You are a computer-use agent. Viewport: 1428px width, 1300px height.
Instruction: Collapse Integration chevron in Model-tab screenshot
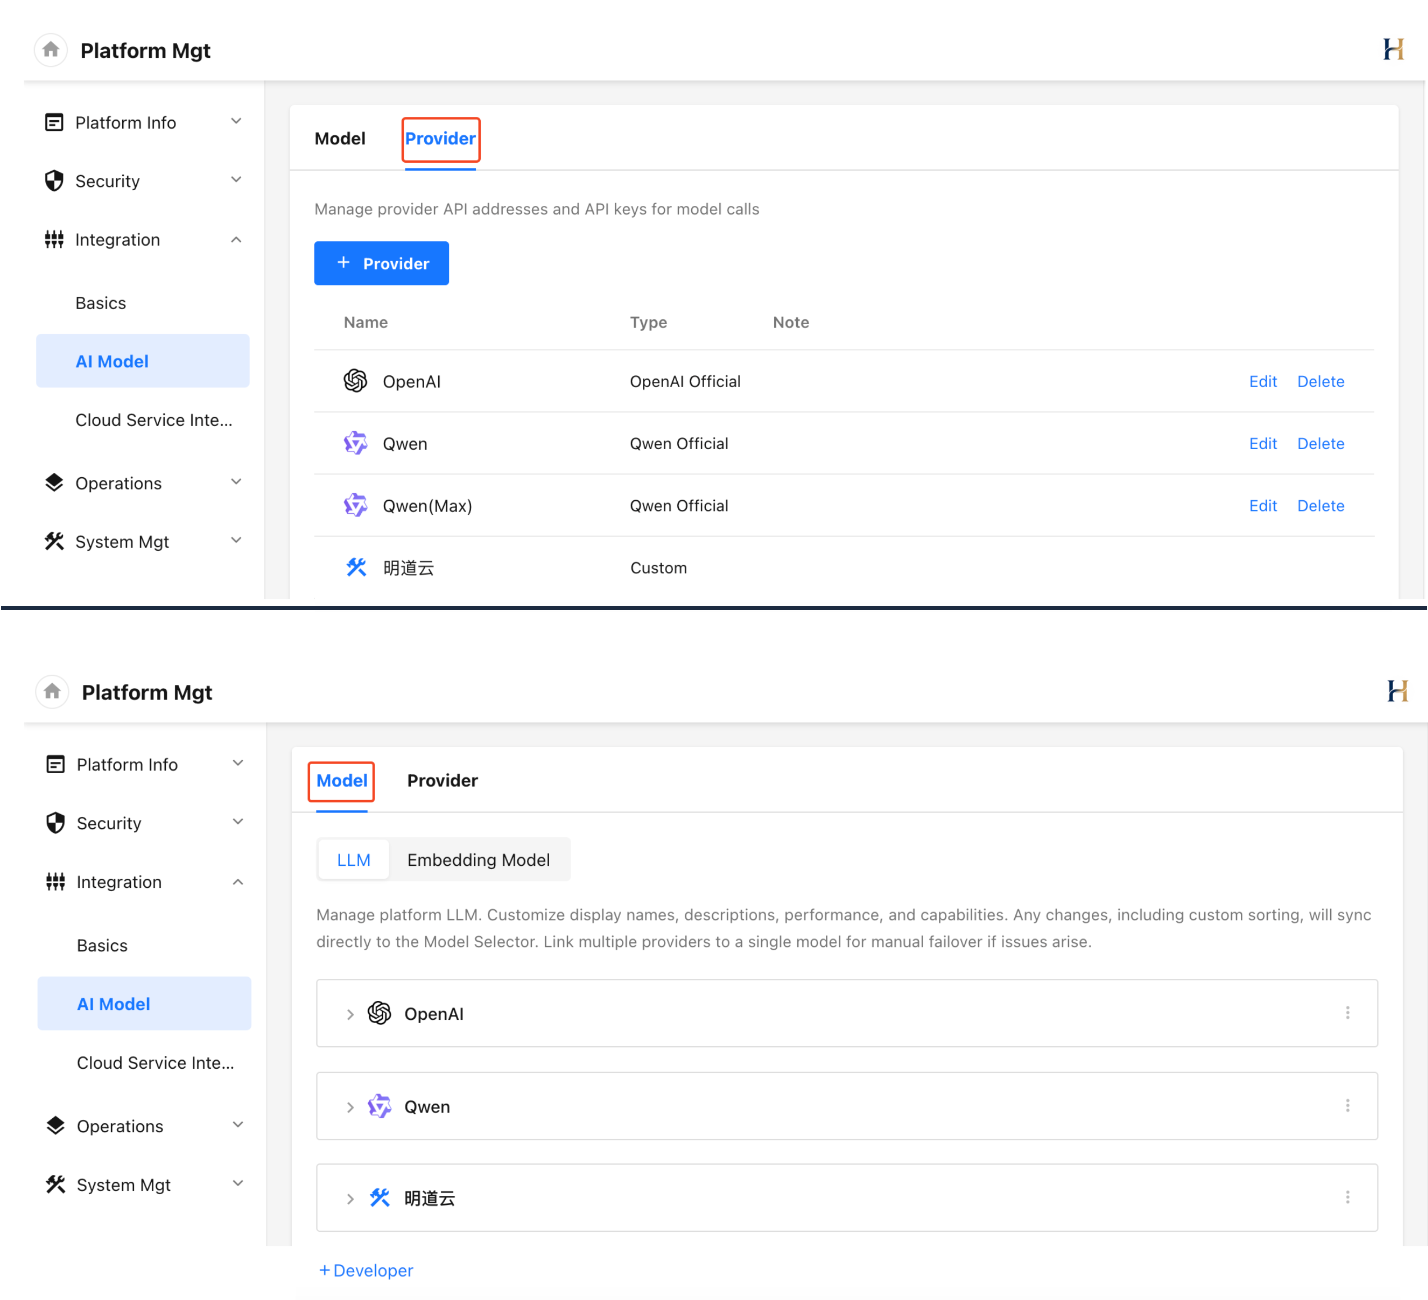pyautogui.click(x=238, y=881)
